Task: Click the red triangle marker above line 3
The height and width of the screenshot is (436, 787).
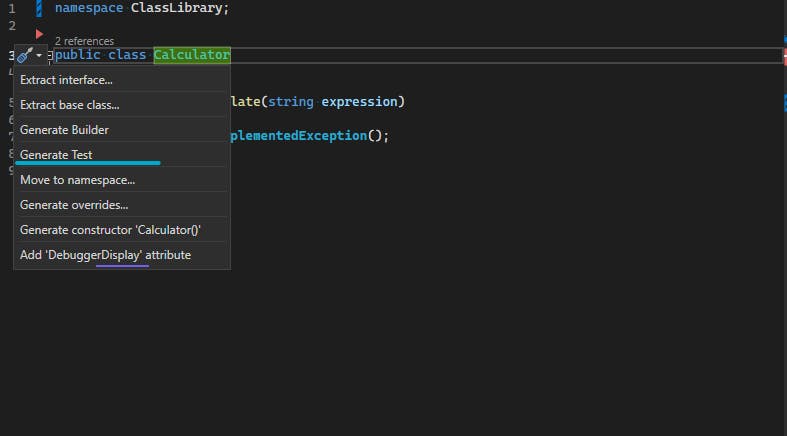Action: point(40,34)
